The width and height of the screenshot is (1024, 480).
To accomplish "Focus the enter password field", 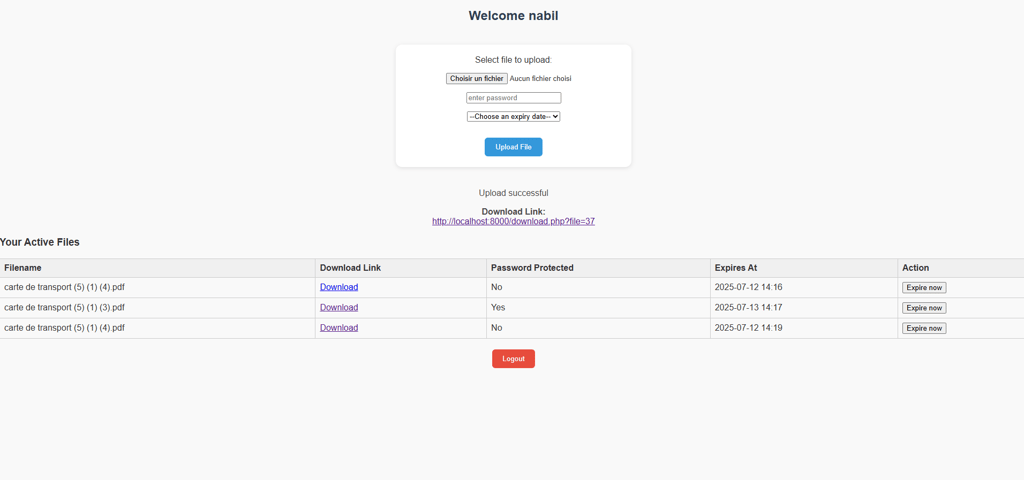I will (x=513, y=98).
